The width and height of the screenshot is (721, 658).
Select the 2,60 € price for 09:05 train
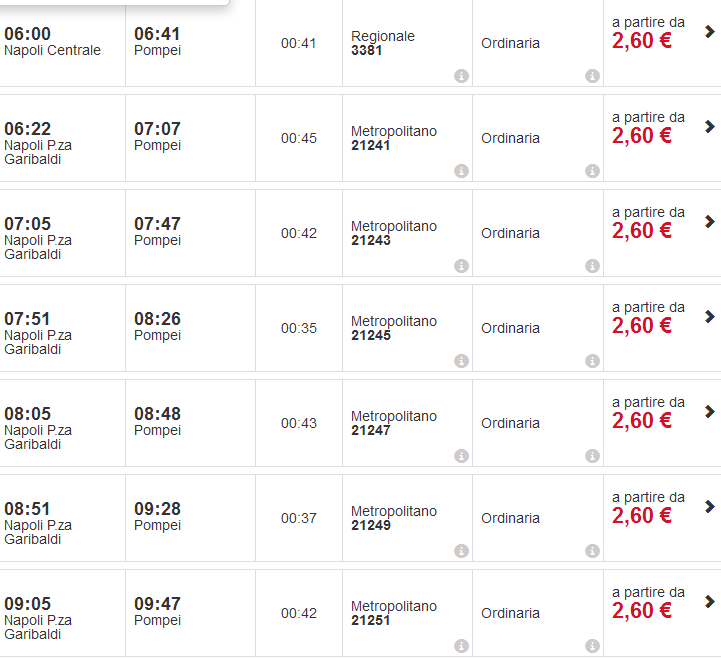coord(642,611)
